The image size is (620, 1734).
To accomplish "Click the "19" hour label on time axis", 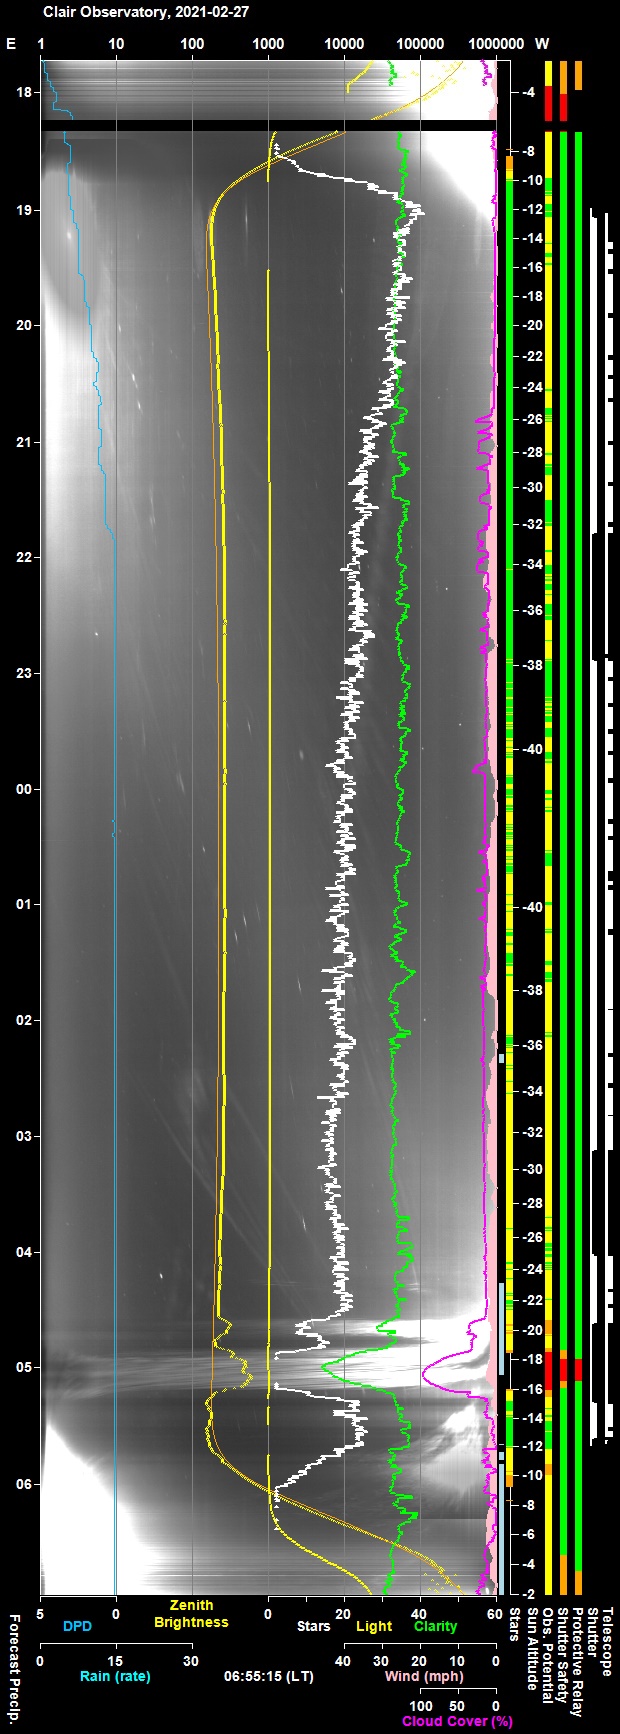I will coord(24,210).
